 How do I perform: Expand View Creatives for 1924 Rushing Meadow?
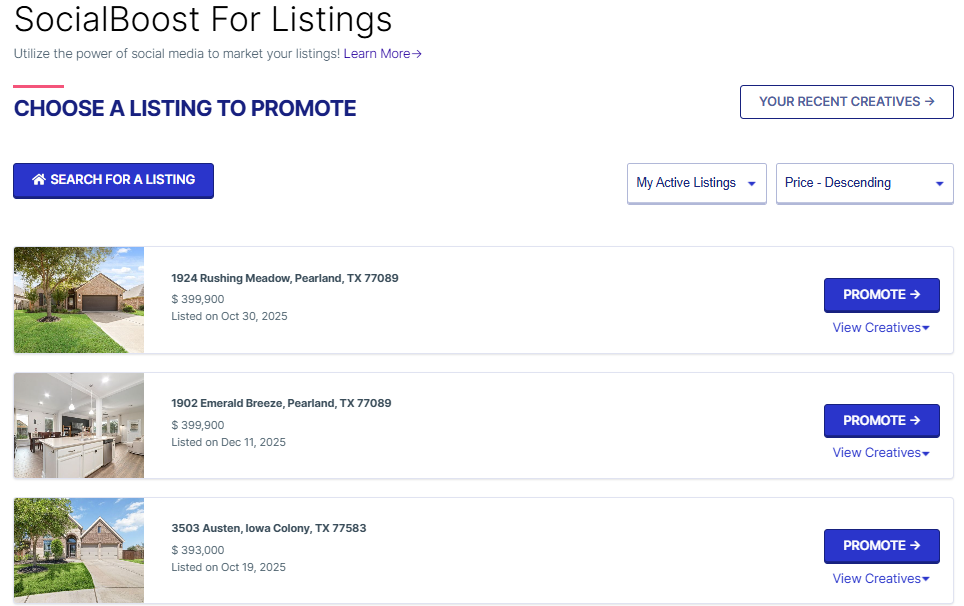pyautogui.click(x=880, y=328)
